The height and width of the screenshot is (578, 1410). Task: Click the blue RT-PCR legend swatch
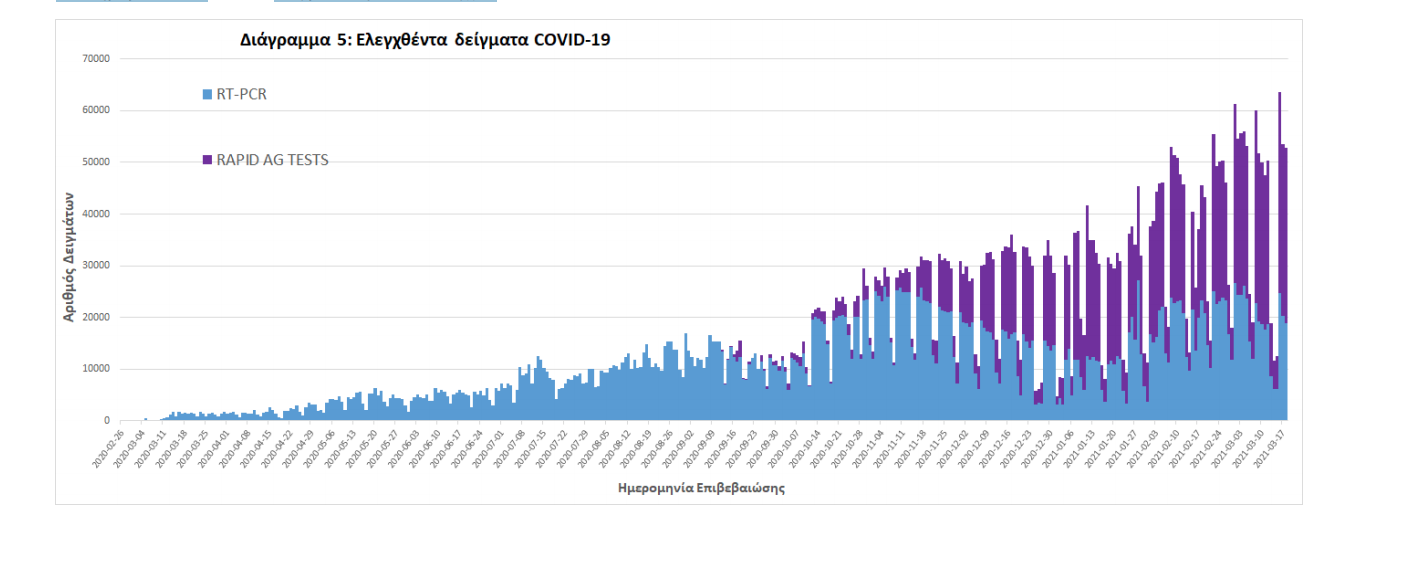[207, 95]
